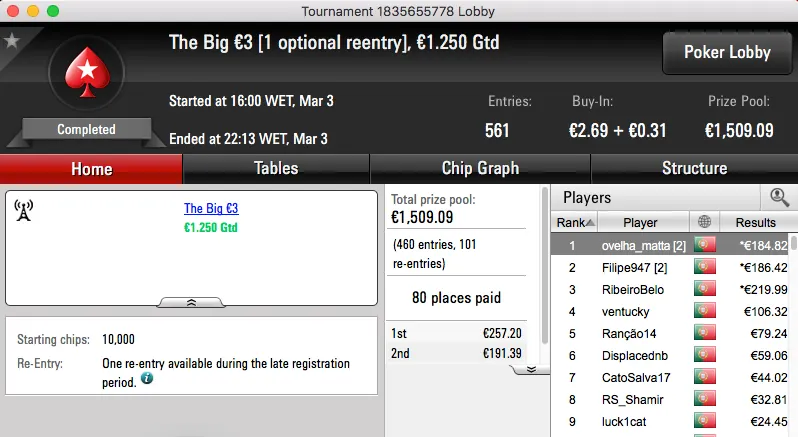Switch to the Tables tab
The width and height of the screenshot is (798, 437).
[x=276, y=168]
